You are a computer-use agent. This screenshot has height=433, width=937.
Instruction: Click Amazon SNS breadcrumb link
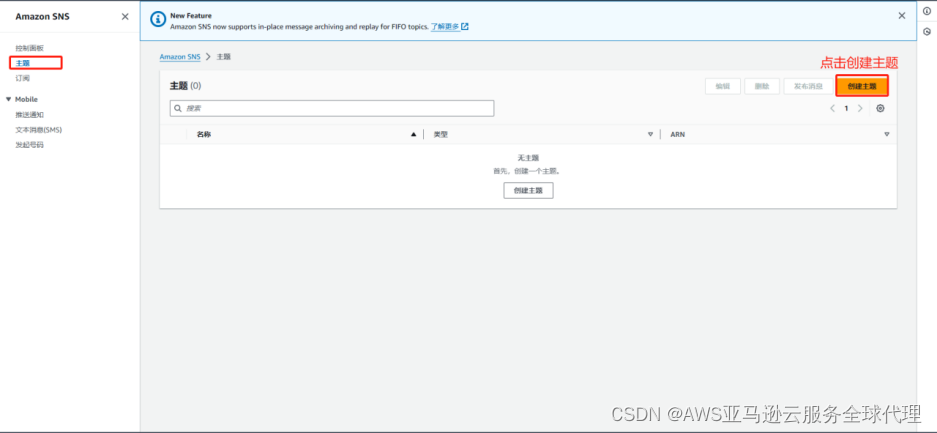(180, 57)
